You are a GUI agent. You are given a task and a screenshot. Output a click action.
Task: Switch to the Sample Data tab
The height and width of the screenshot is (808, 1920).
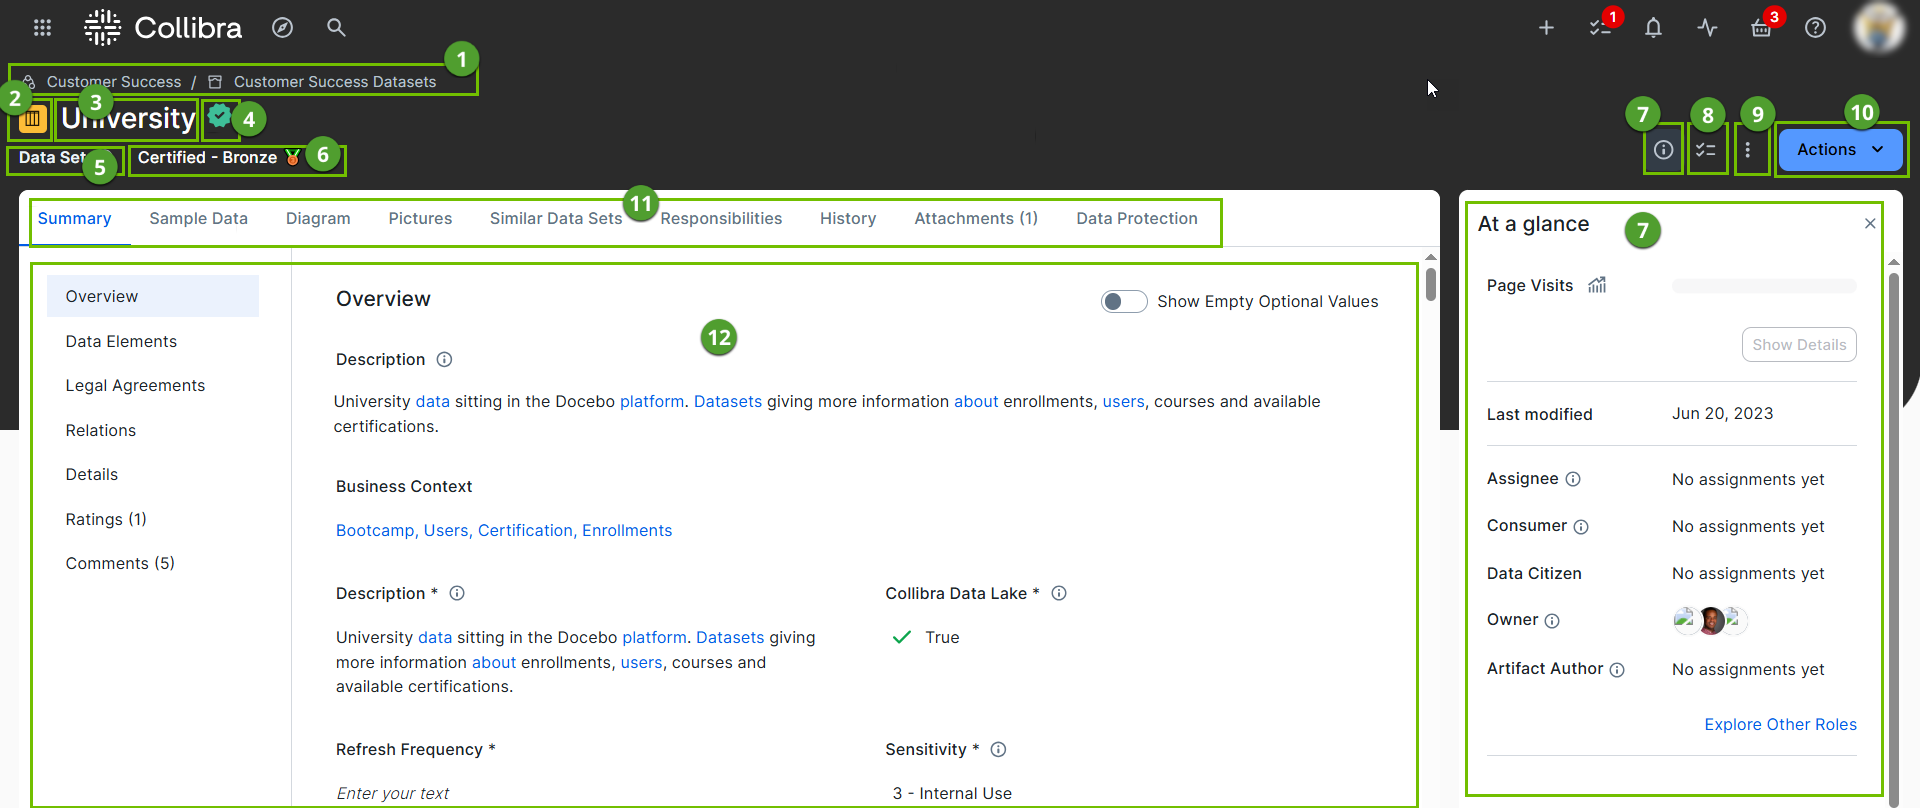pos(198,219)
